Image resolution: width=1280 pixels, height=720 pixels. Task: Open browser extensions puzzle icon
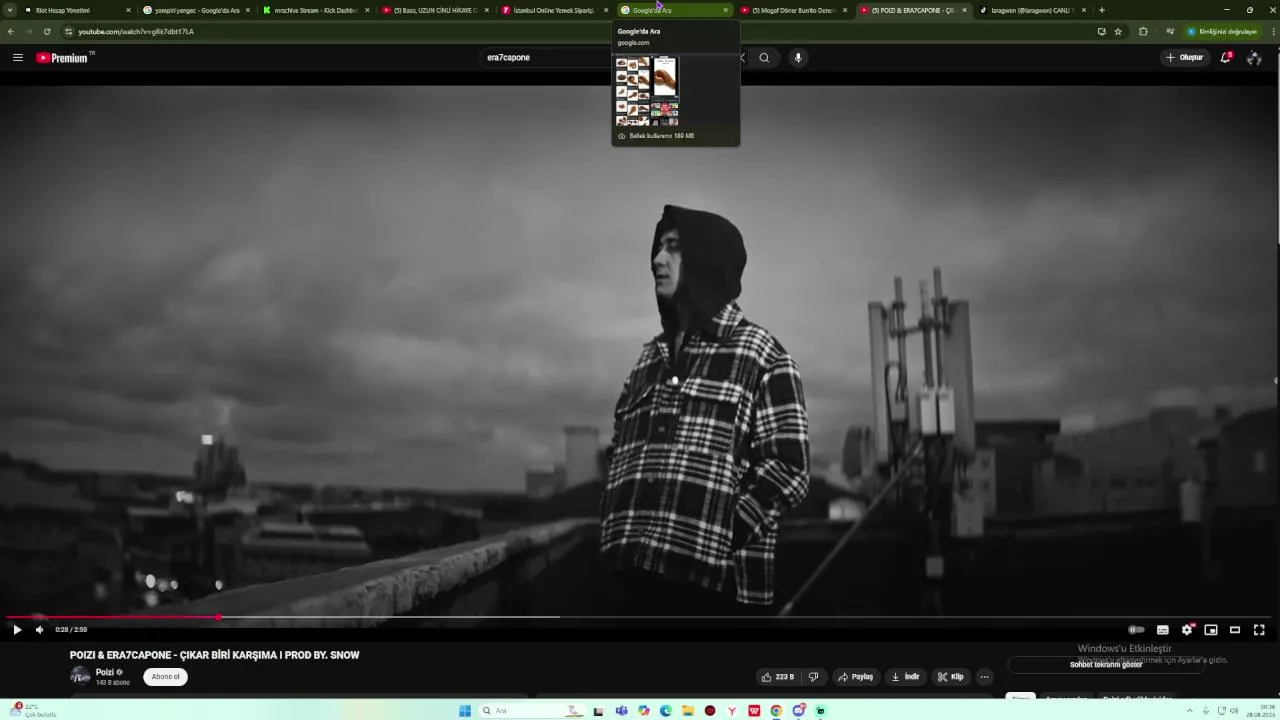click(x=1143, y=31)
